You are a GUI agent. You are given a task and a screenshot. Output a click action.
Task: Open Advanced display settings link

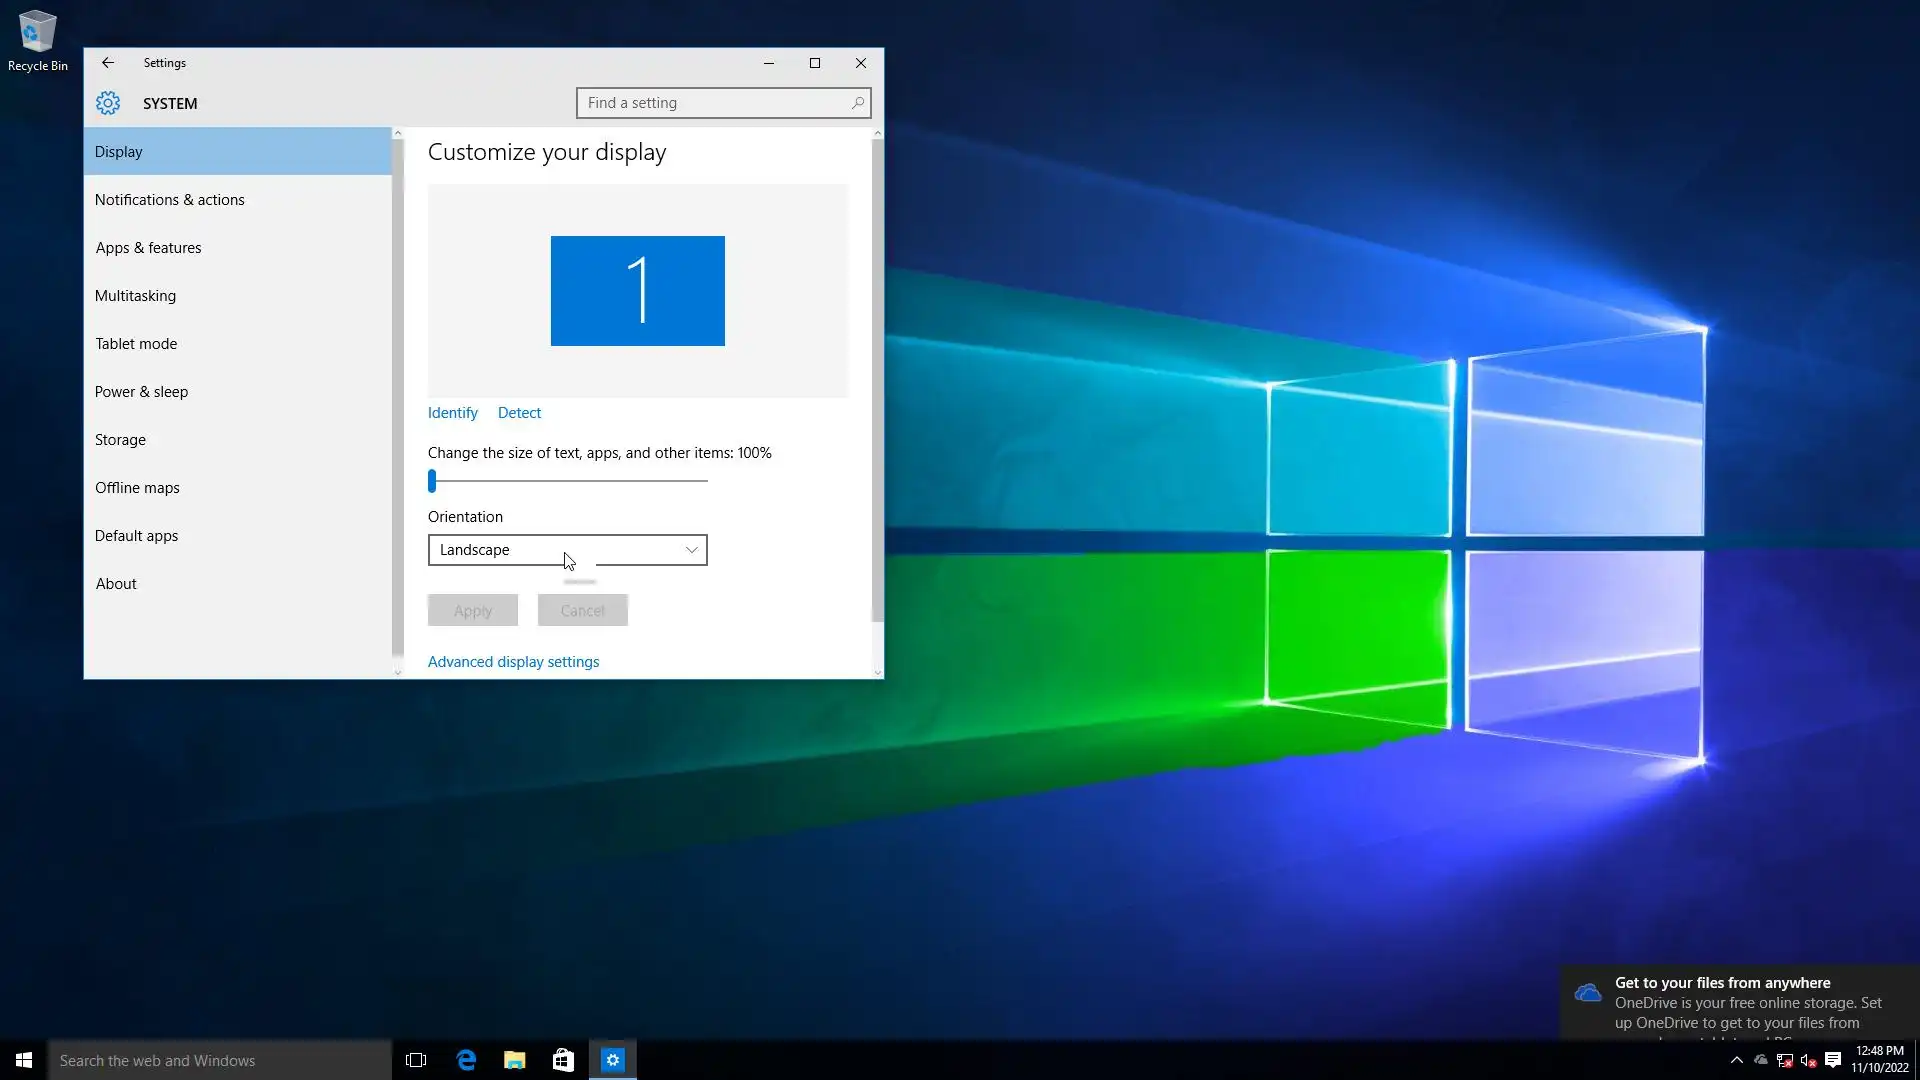tap(513, 662)
